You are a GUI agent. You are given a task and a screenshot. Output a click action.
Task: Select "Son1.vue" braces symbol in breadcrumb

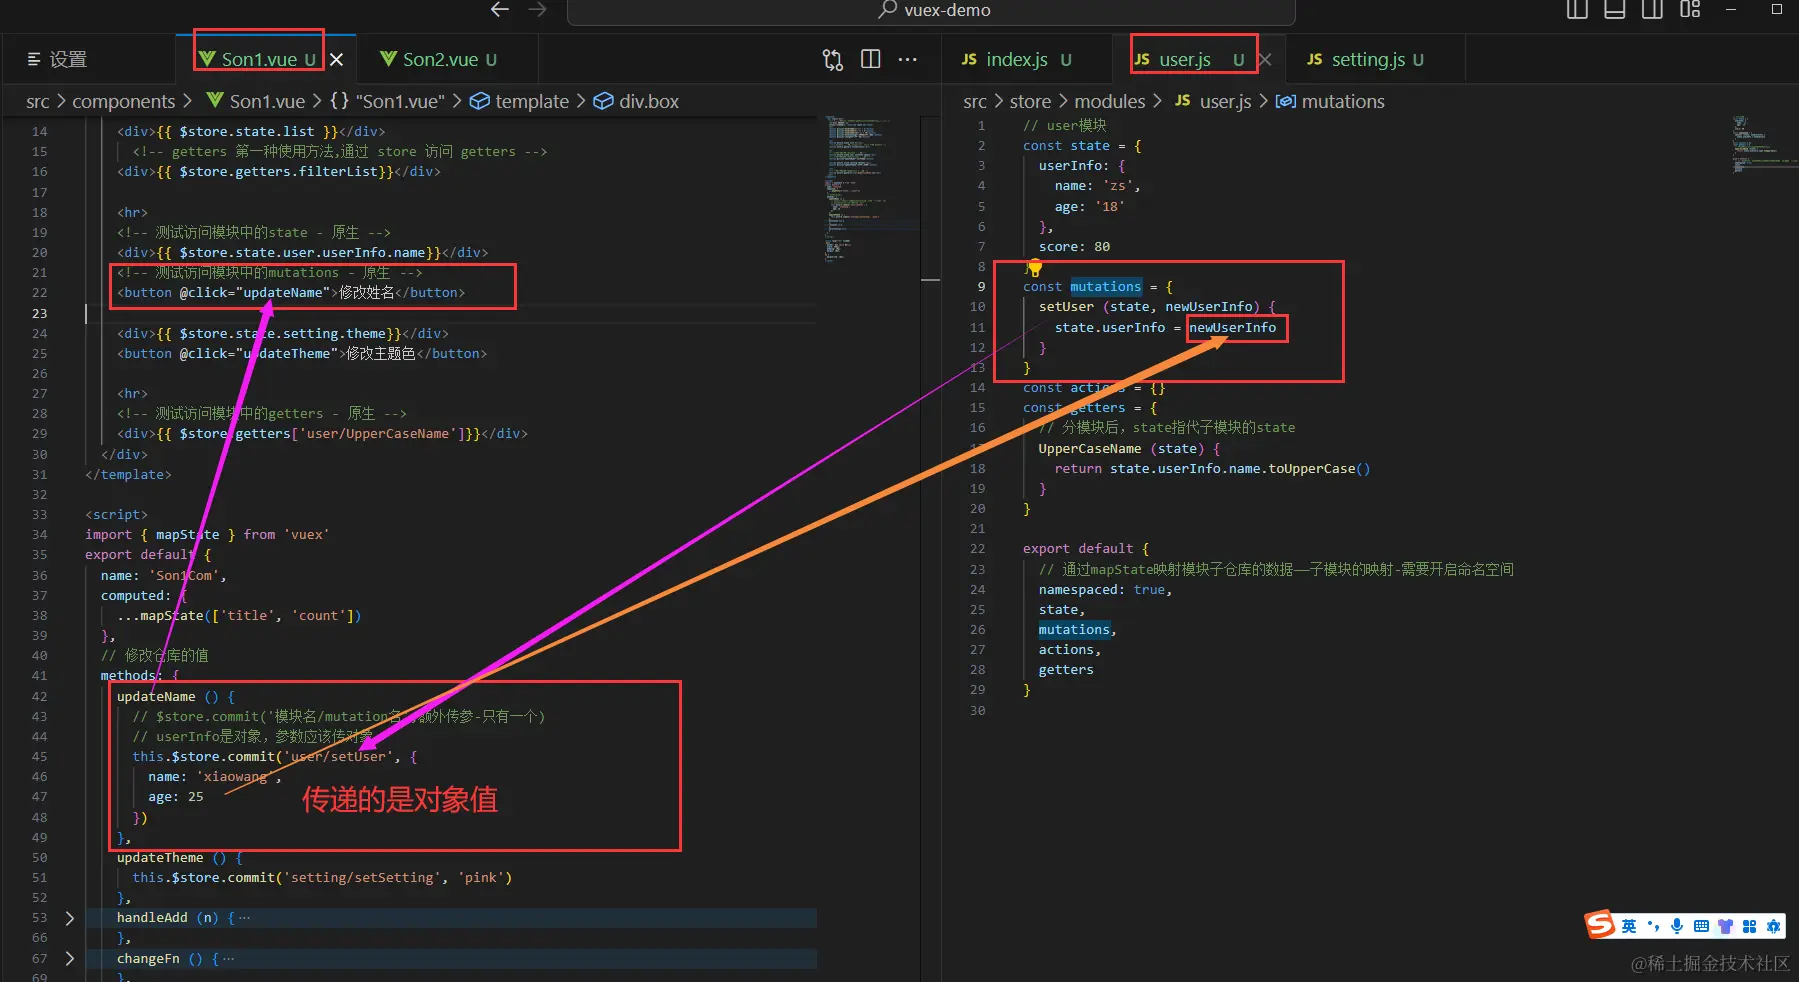pos(387,101)
